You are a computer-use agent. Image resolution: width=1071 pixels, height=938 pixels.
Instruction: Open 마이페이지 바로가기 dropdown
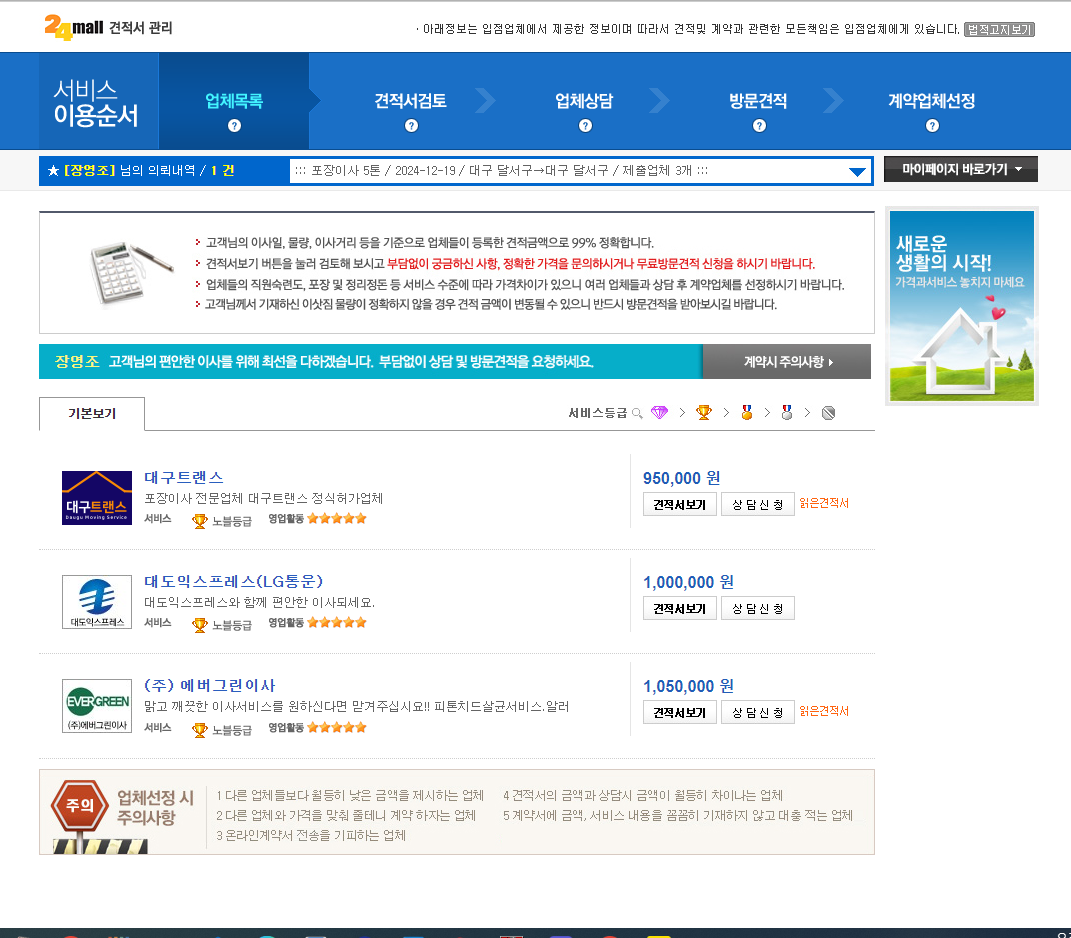click(960, 170)
